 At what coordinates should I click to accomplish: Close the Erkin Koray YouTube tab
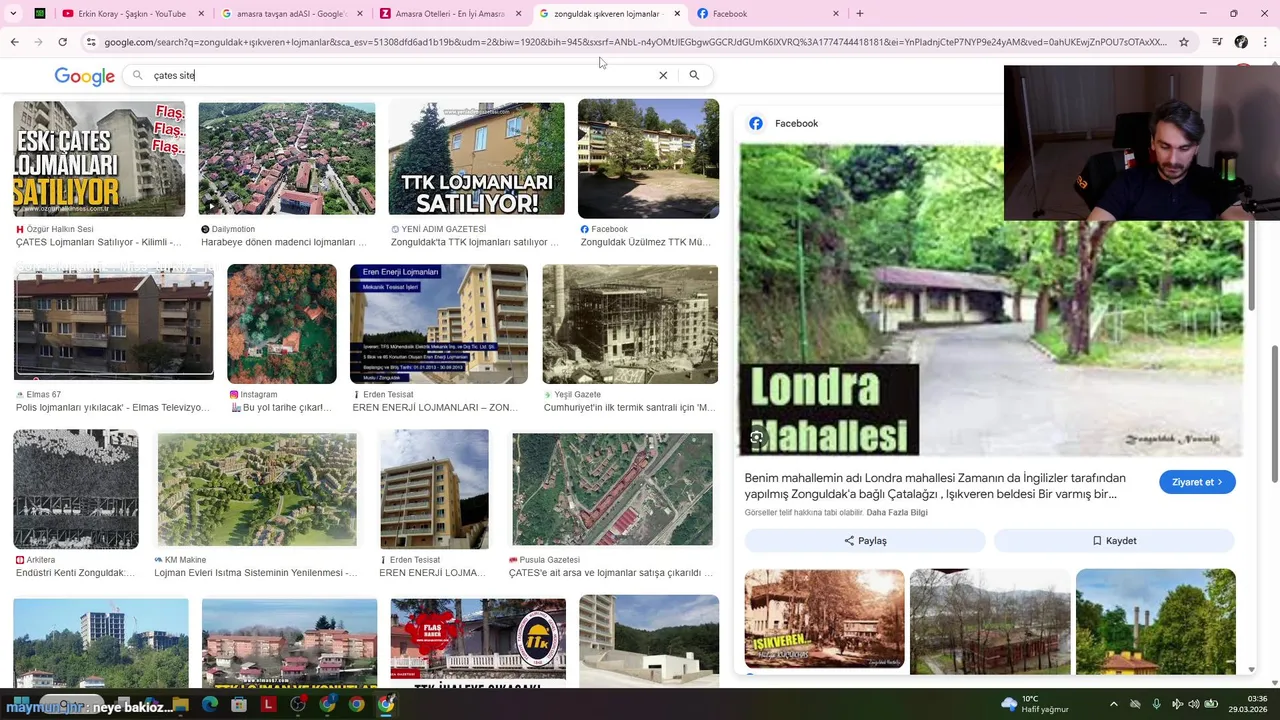click(201, 14)
